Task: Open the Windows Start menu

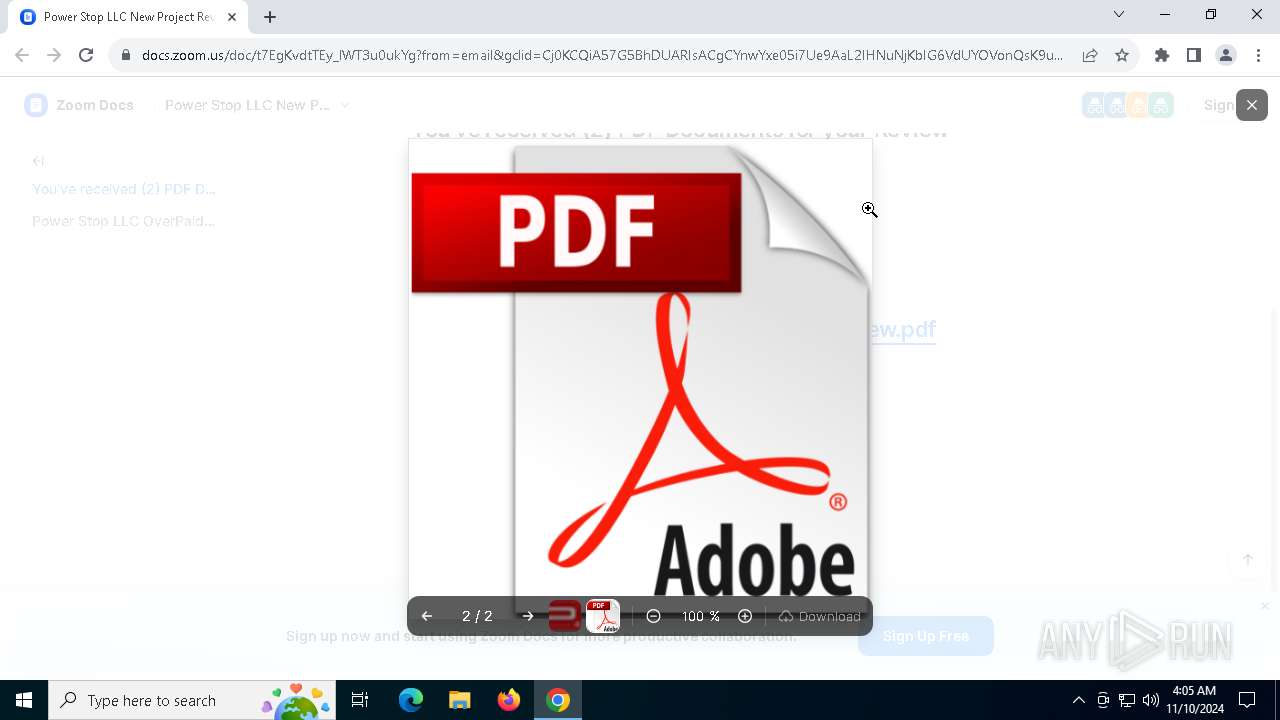Action: coord(24,700)
